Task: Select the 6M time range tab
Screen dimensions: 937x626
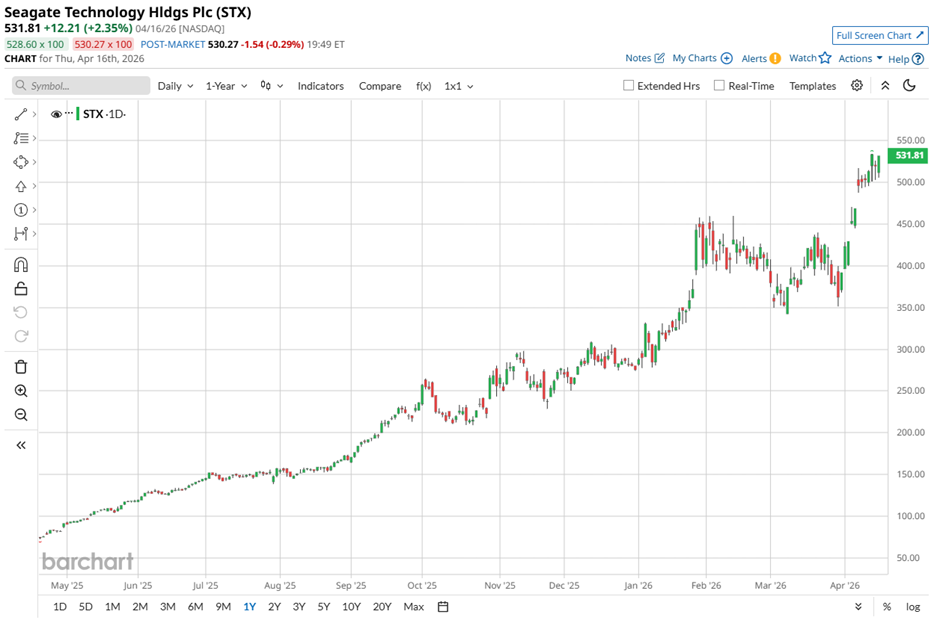Action: 195,607
